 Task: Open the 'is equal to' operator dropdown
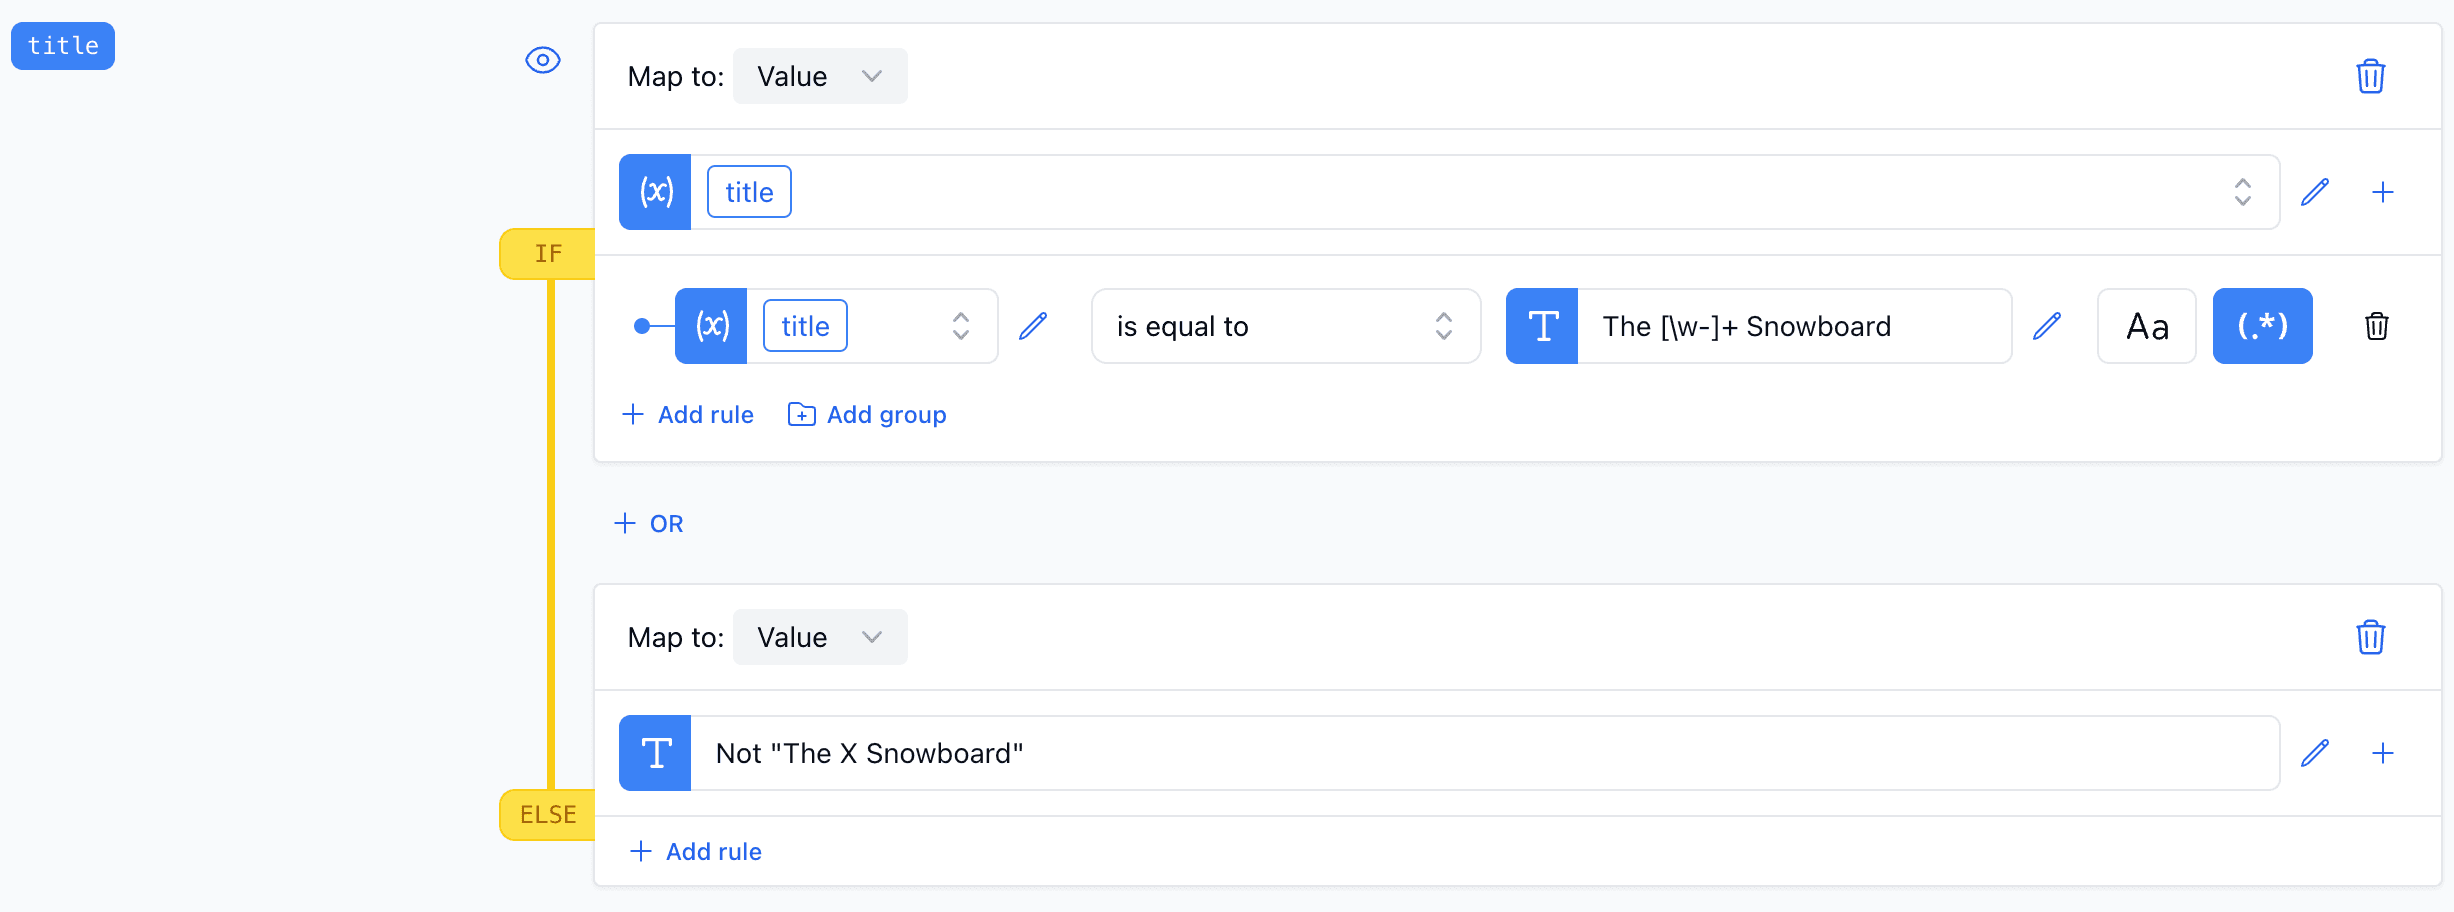pyautogui.click(x=1285, y=326)
